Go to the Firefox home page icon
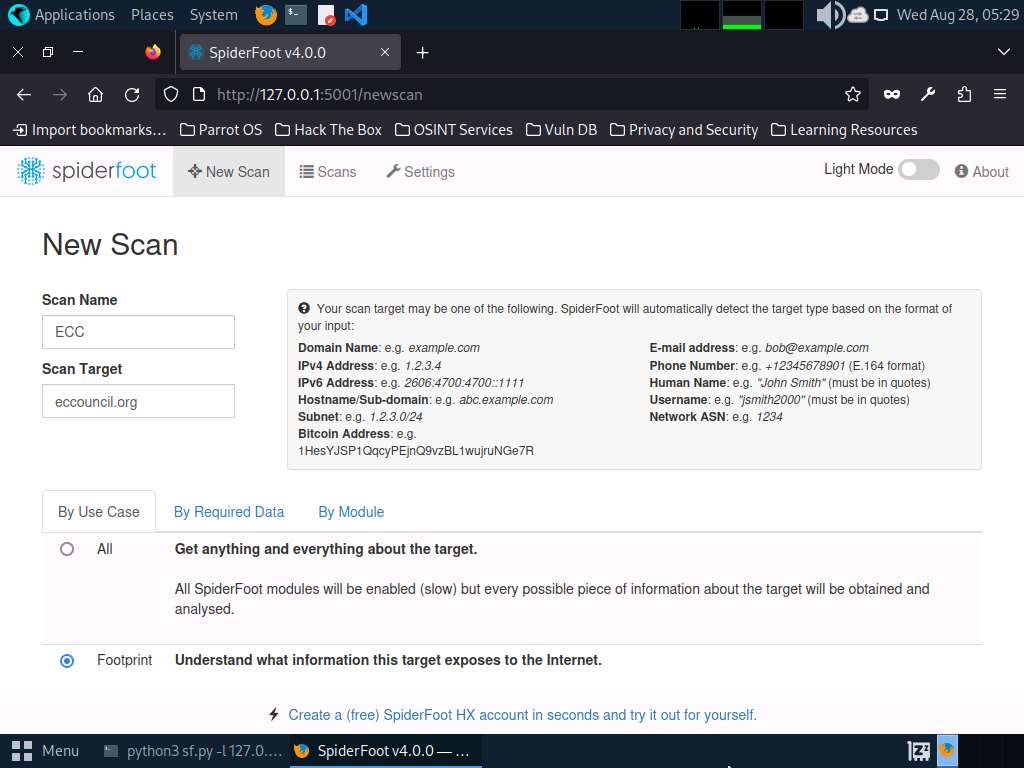The height and width of the screenshot is (768, 1024). coord(95,95)
